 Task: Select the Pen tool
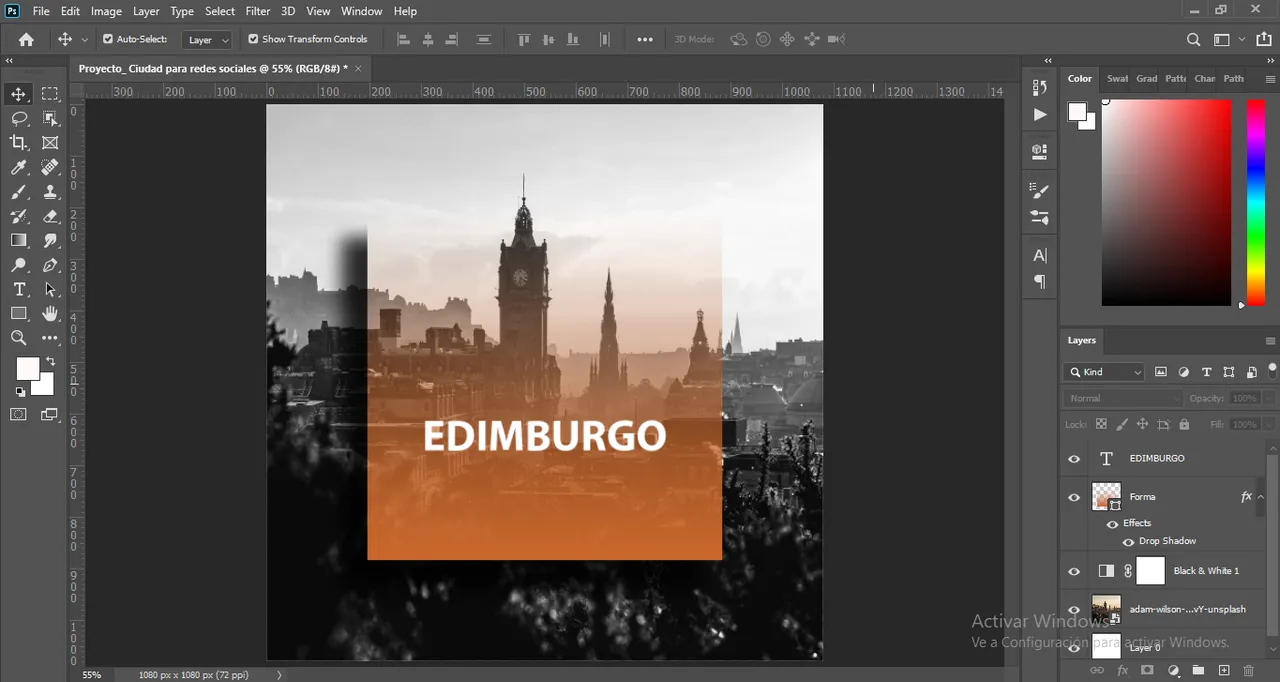point(50,265)
